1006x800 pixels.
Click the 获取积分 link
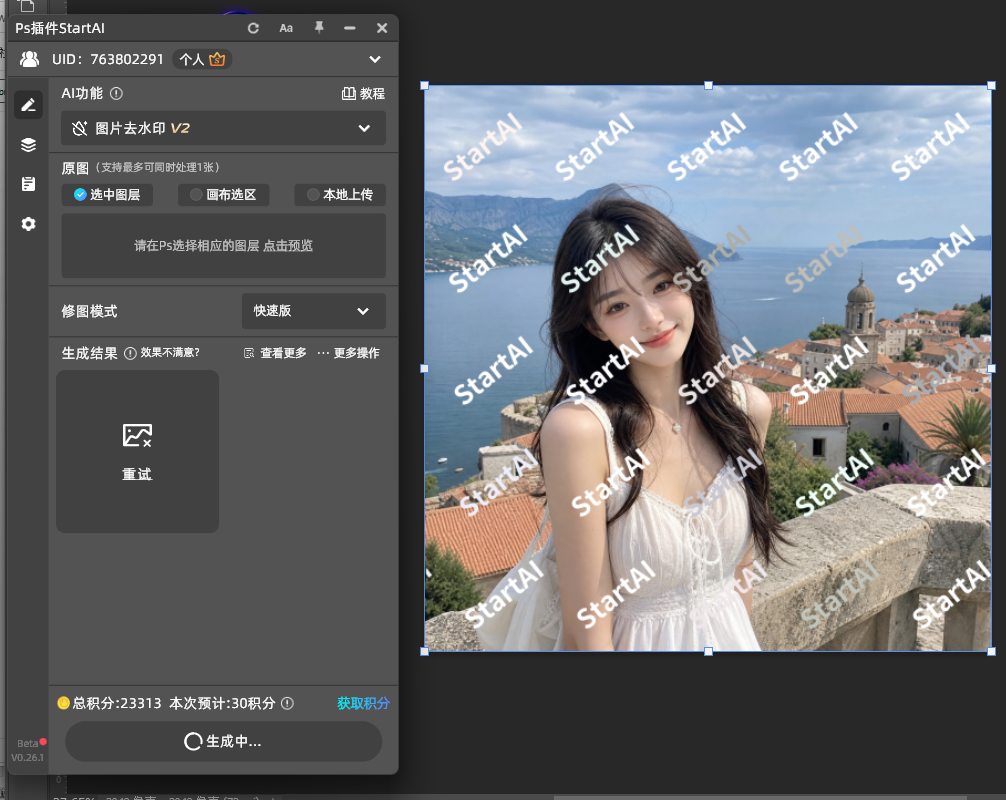pyautogui.click(x=363, y=703)
